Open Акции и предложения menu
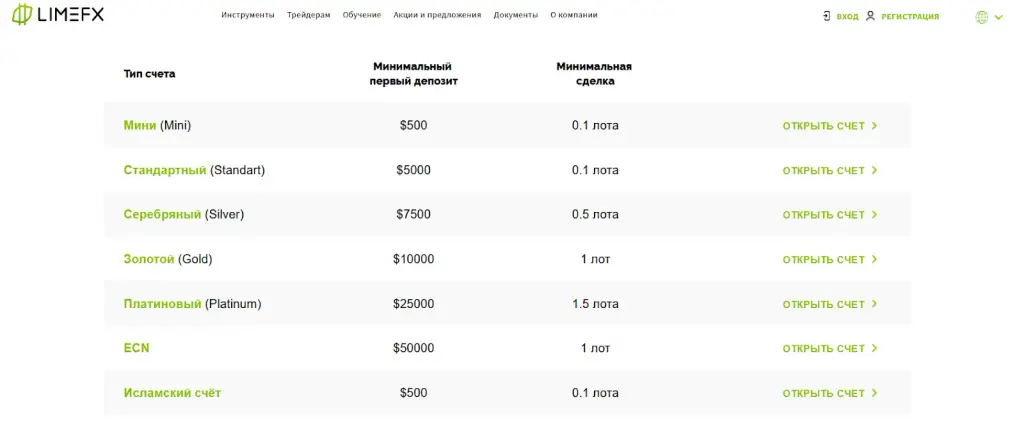Viewport: 1024px width, 440px height. (x=437, y=15)
